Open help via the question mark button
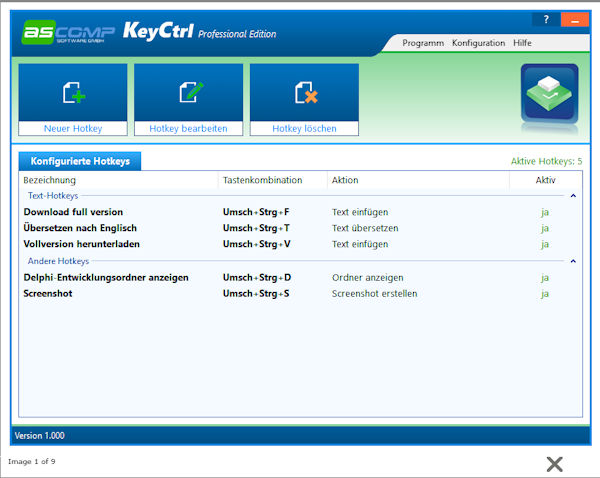 [x=546, y=19]
